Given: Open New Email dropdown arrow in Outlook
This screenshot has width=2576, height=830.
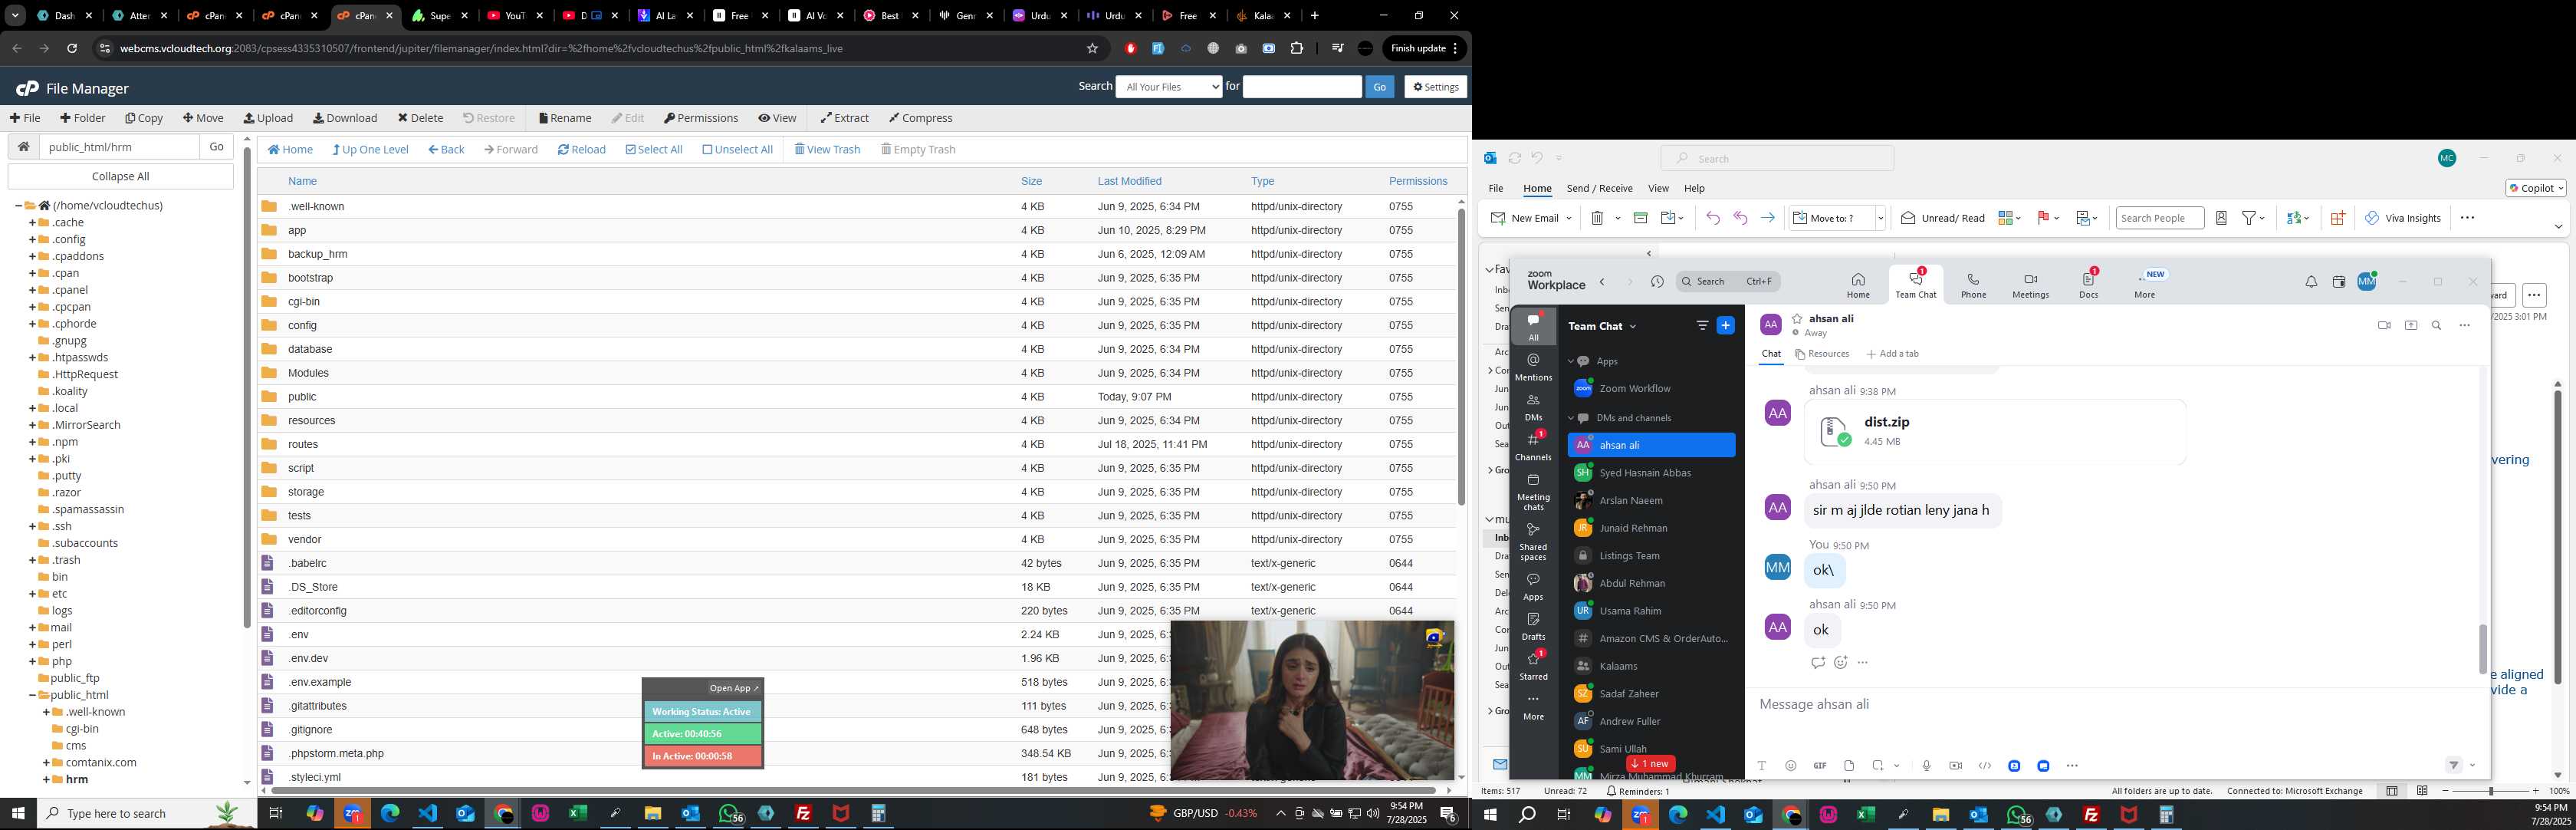Looking at the screenshot, I should 1569,218.
